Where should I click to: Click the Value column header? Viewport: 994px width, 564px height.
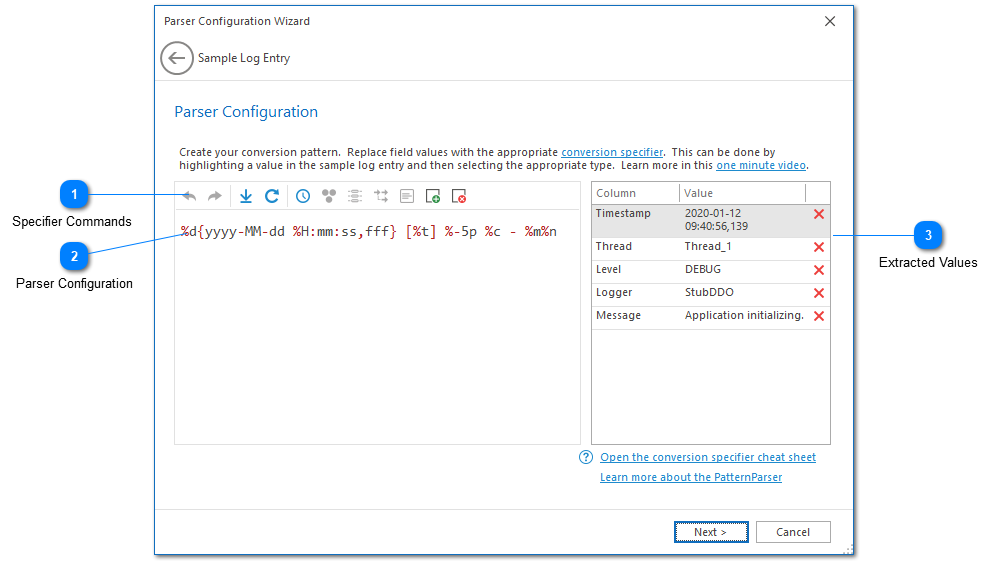coord(742,193)
